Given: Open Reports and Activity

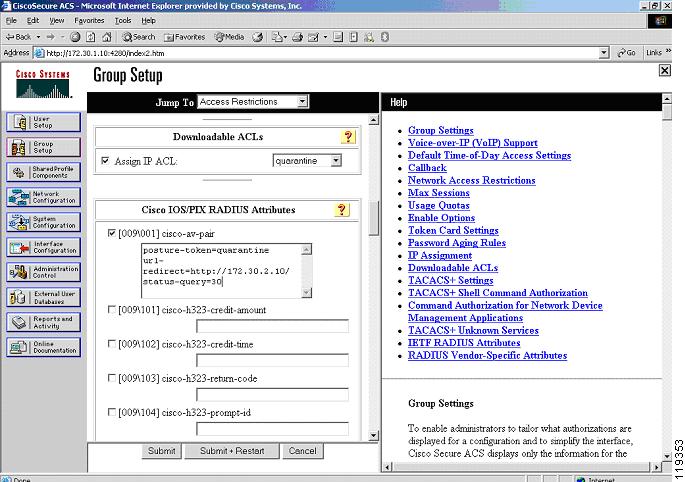Looking at the screenshot, I should click(44, 322).
